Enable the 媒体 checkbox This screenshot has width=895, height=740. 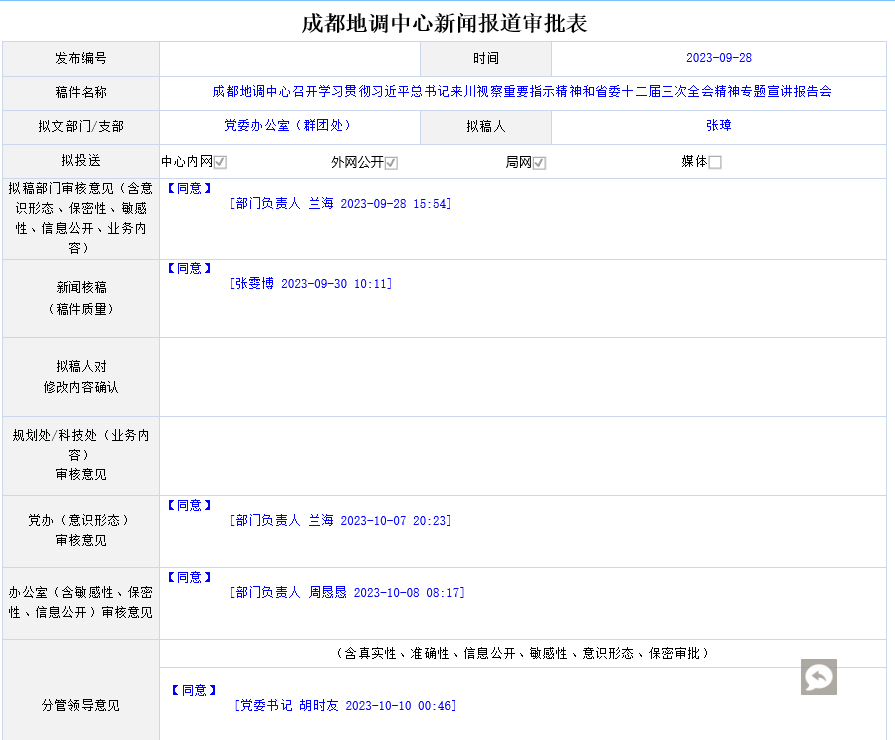click(715, 162)
